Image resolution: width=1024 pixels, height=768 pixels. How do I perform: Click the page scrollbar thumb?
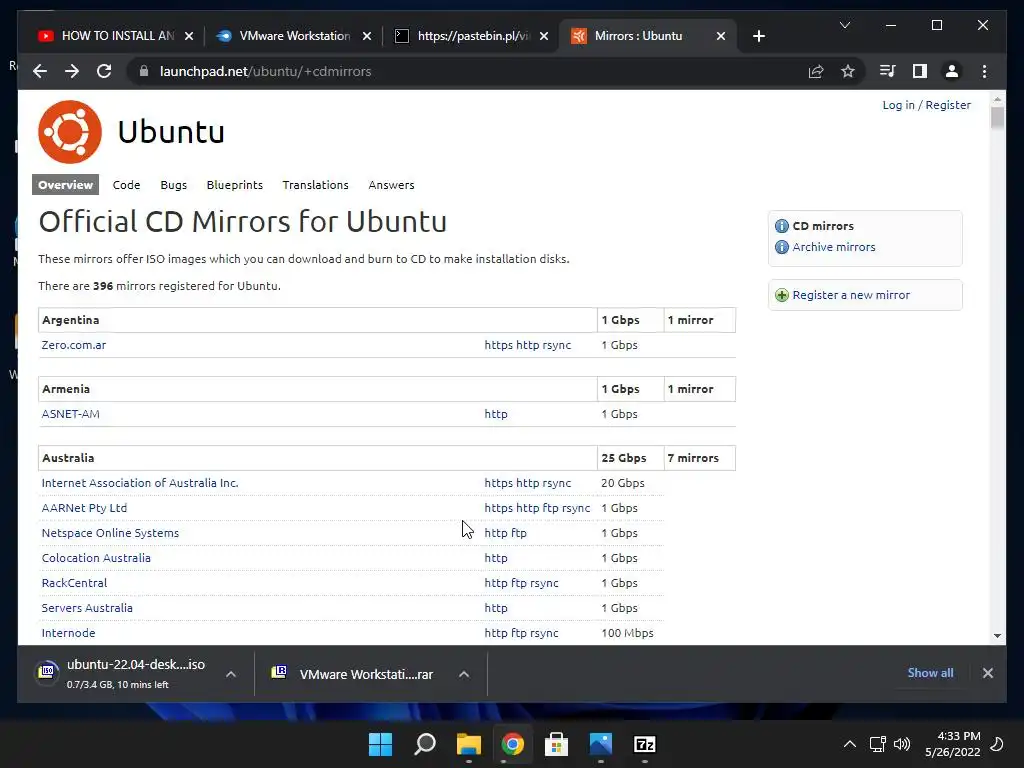tap(997, 118)
